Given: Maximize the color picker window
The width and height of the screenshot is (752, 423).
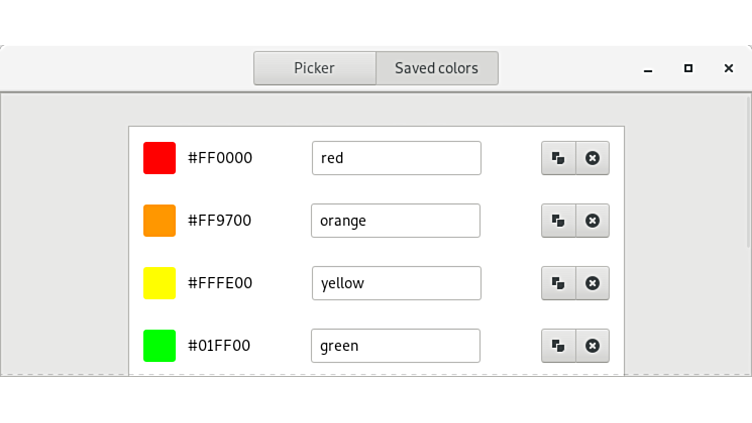Looking at the screenshot, I should tap(688, 69).
